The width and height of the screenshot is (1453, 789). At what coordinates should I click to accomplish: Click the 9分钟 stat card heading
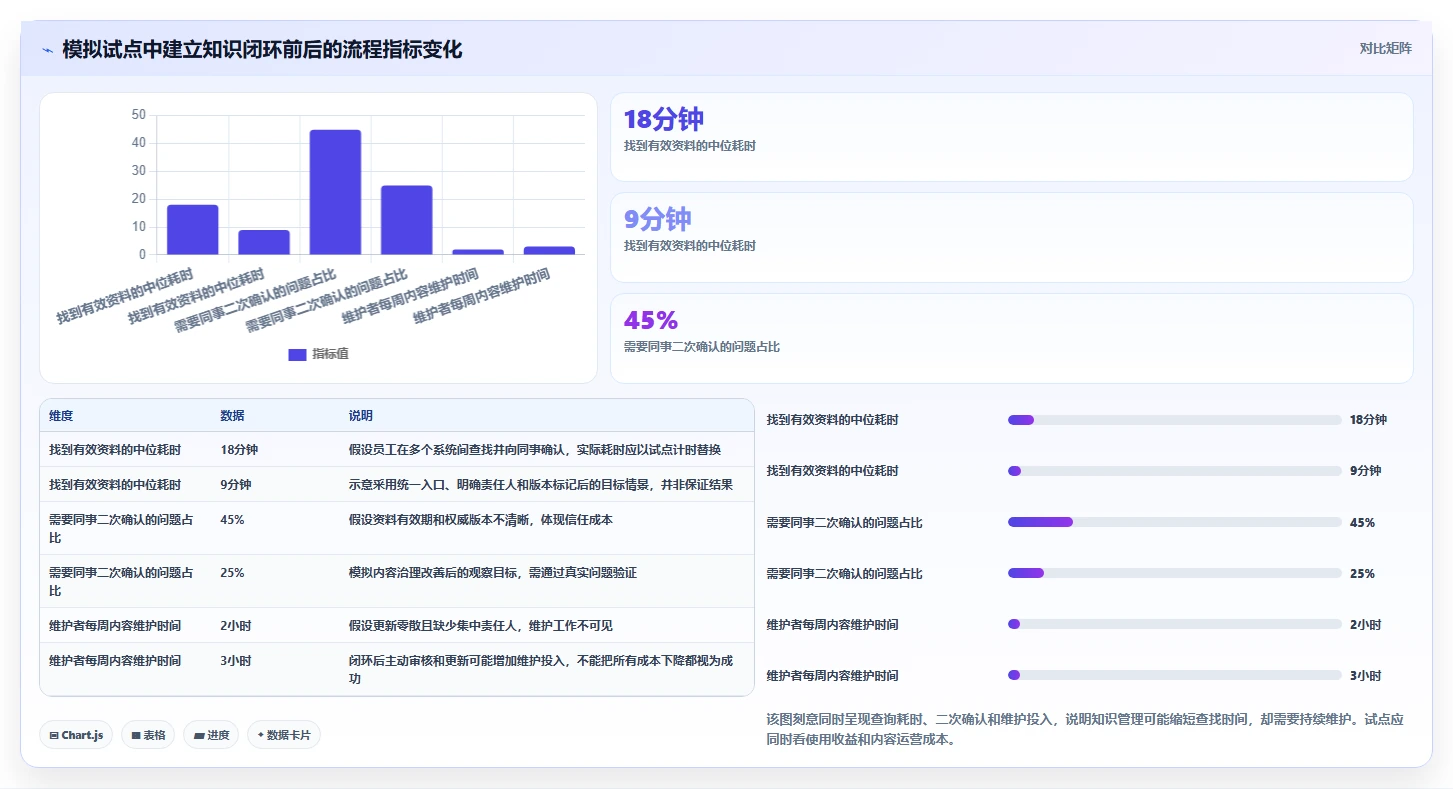coord(658,219)
